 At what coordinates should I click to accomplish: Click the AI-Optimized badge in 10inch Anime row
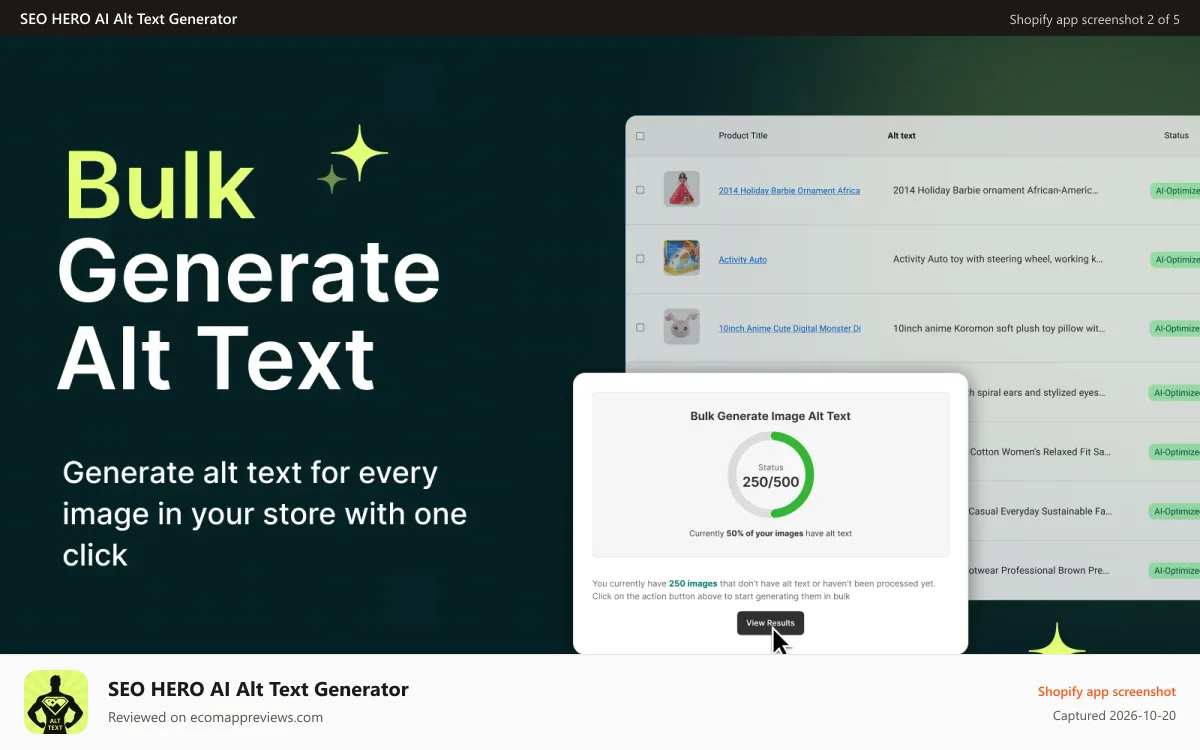point(1175,328)
